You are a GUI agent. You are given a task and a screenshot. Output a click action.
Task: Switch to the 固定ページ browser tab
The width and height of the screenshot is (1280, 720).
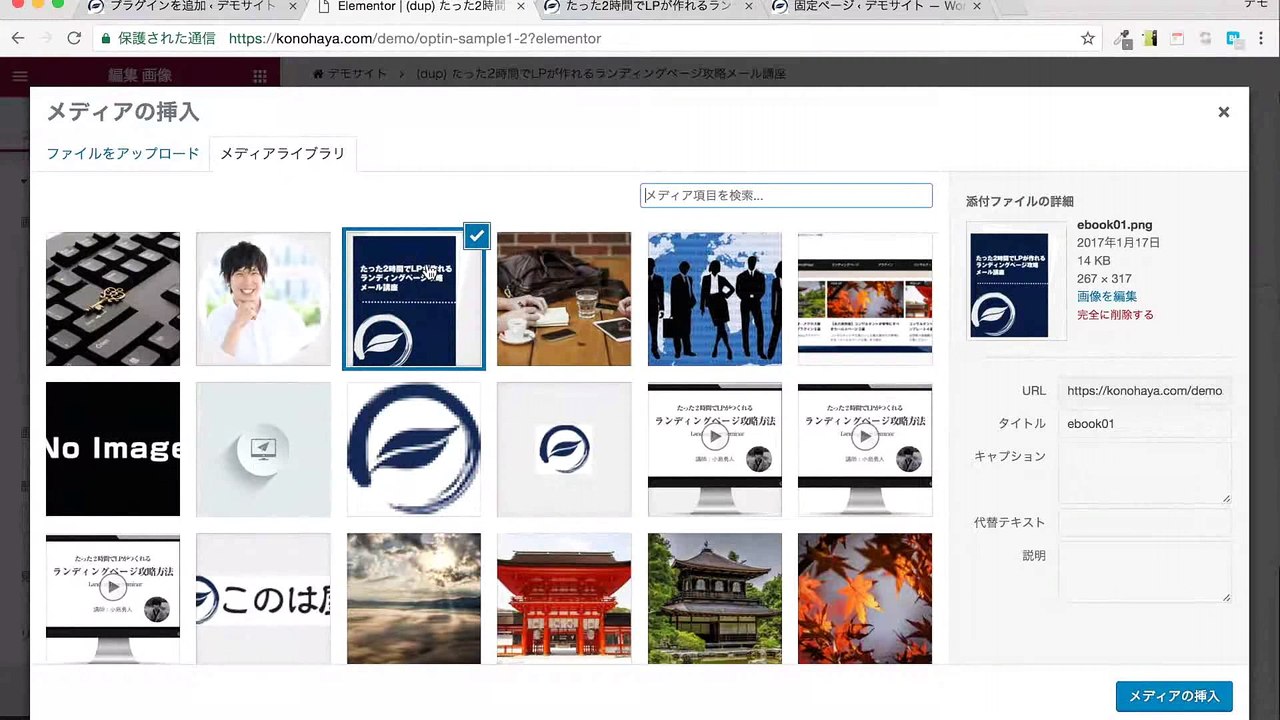click(x=880, y=8)
